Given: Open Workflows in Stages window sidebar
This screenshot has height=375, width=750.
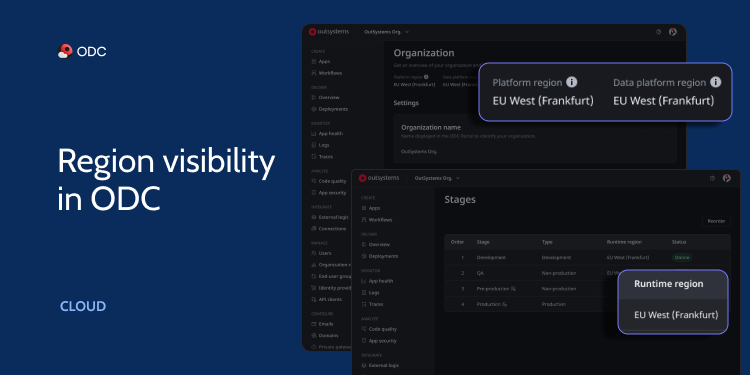Looking at the screenshot, I should [377, 220].
